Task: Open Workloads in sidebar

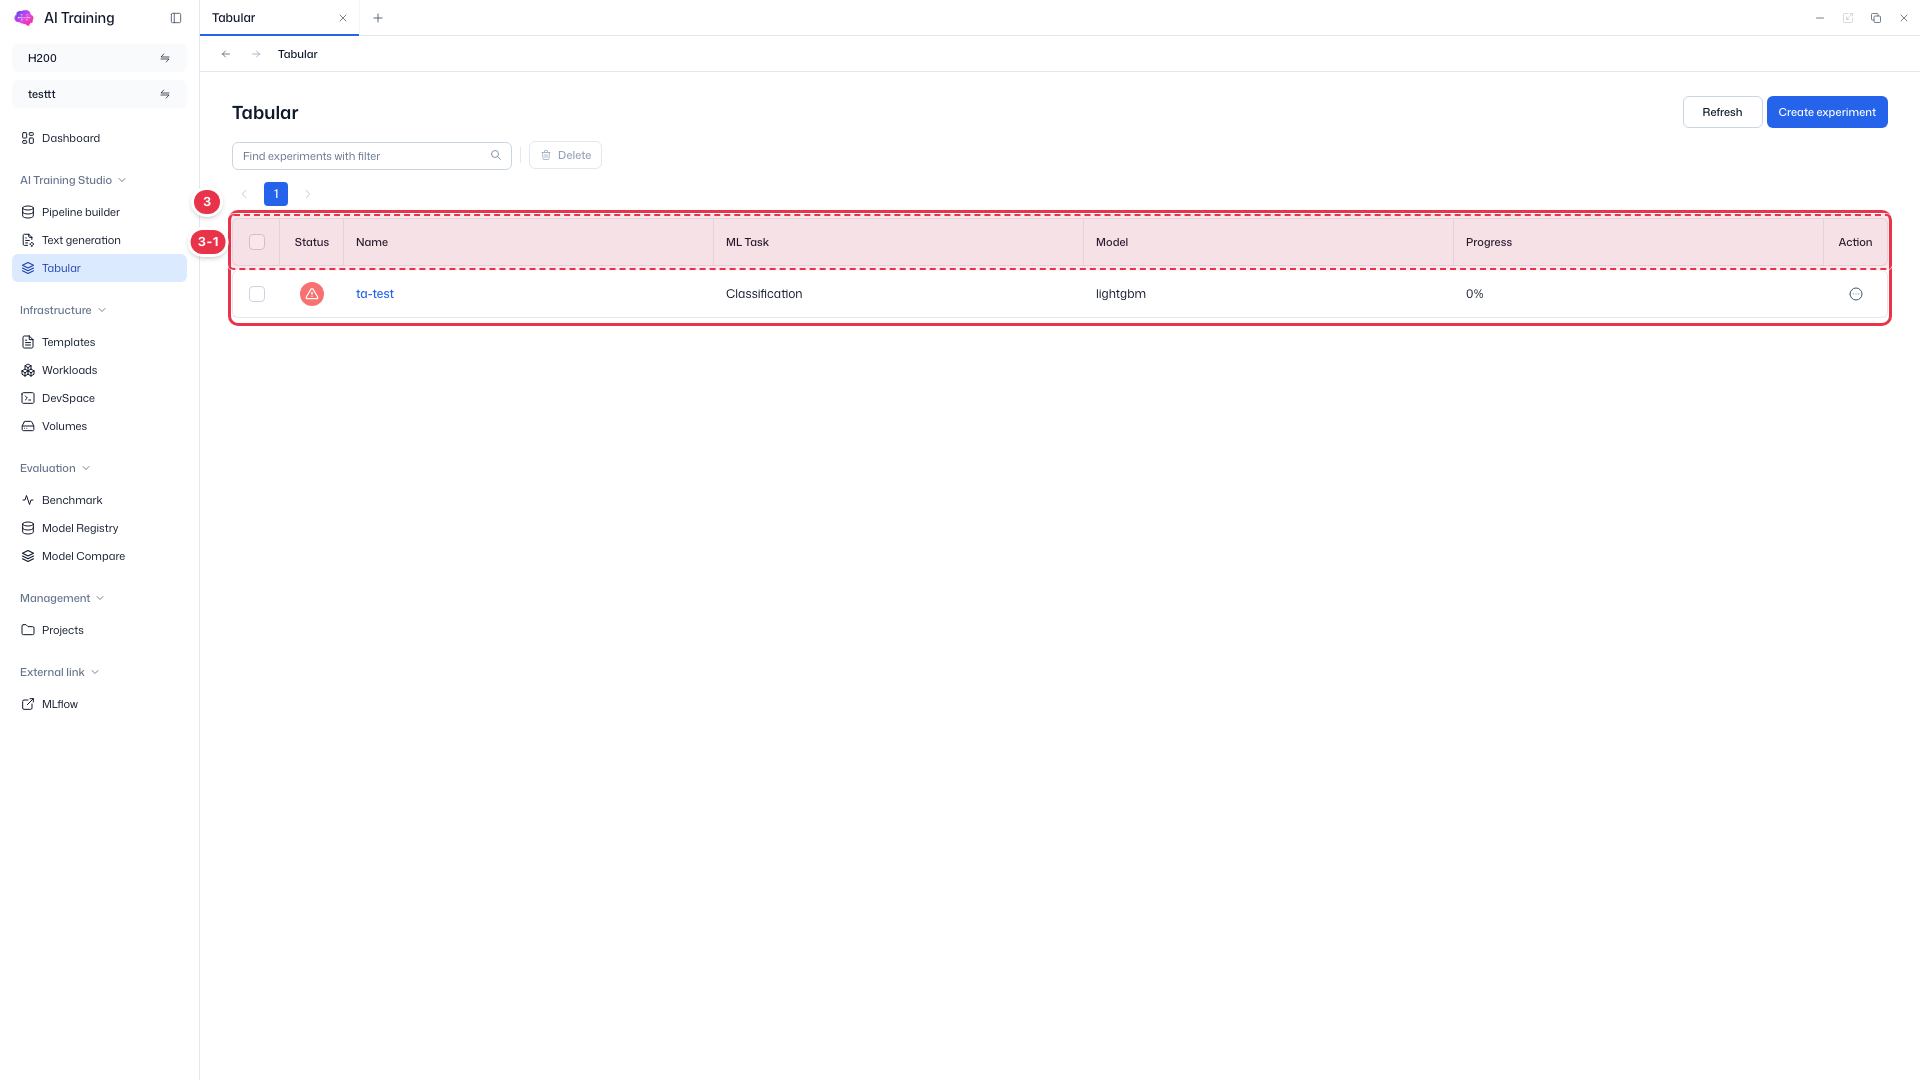Action: (x=99, y=370)
